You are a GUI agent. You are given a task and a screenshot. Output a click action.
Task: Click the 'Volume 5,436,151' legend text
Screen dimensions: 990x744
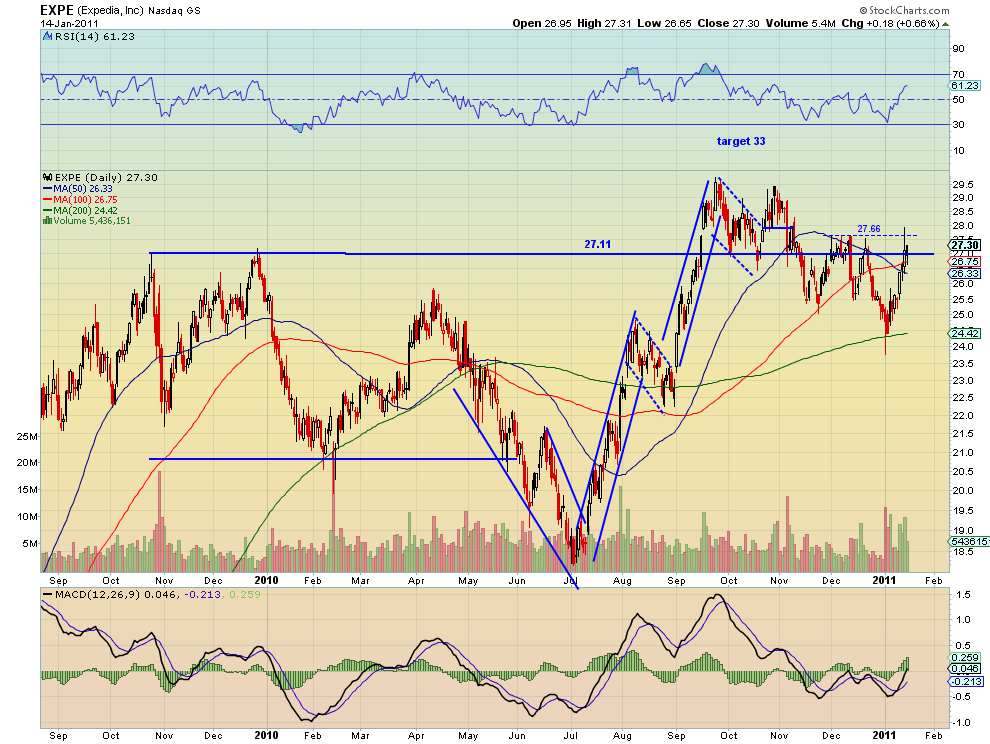(92, 220)
